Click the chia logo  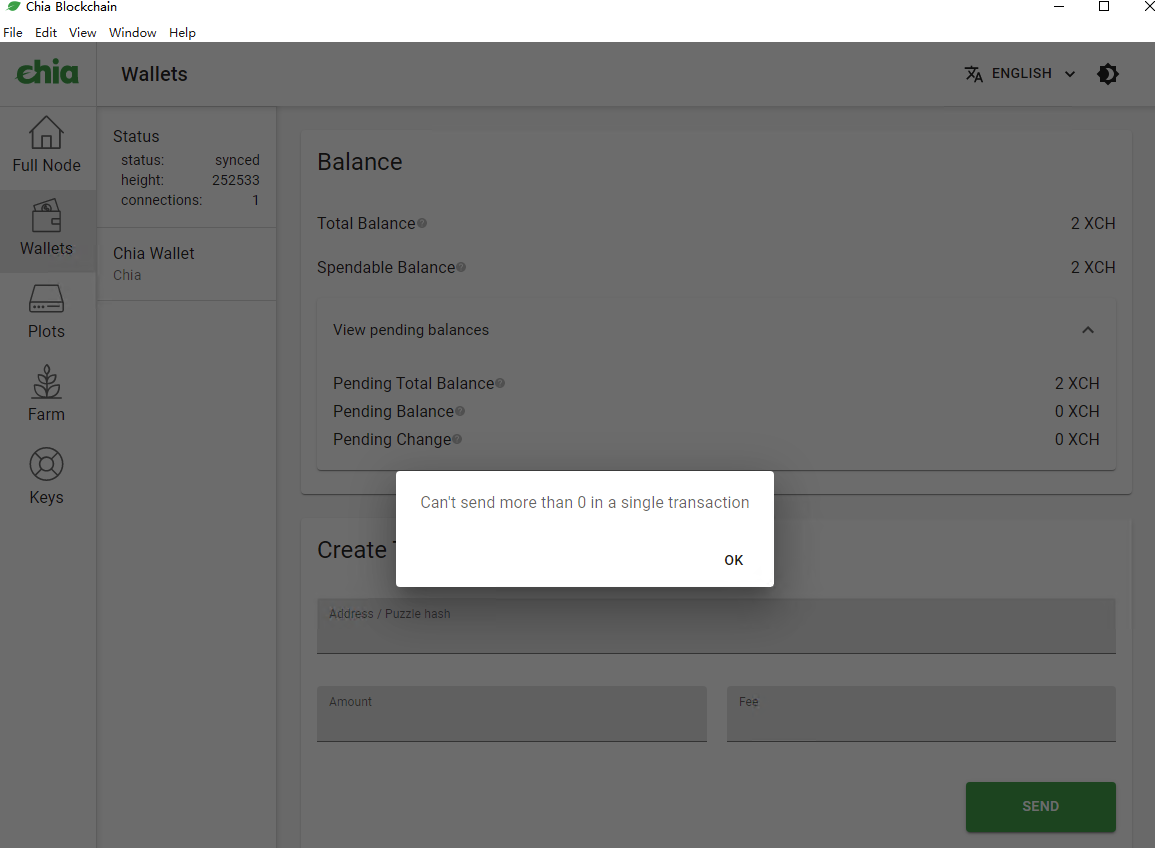tap(47, 72)
